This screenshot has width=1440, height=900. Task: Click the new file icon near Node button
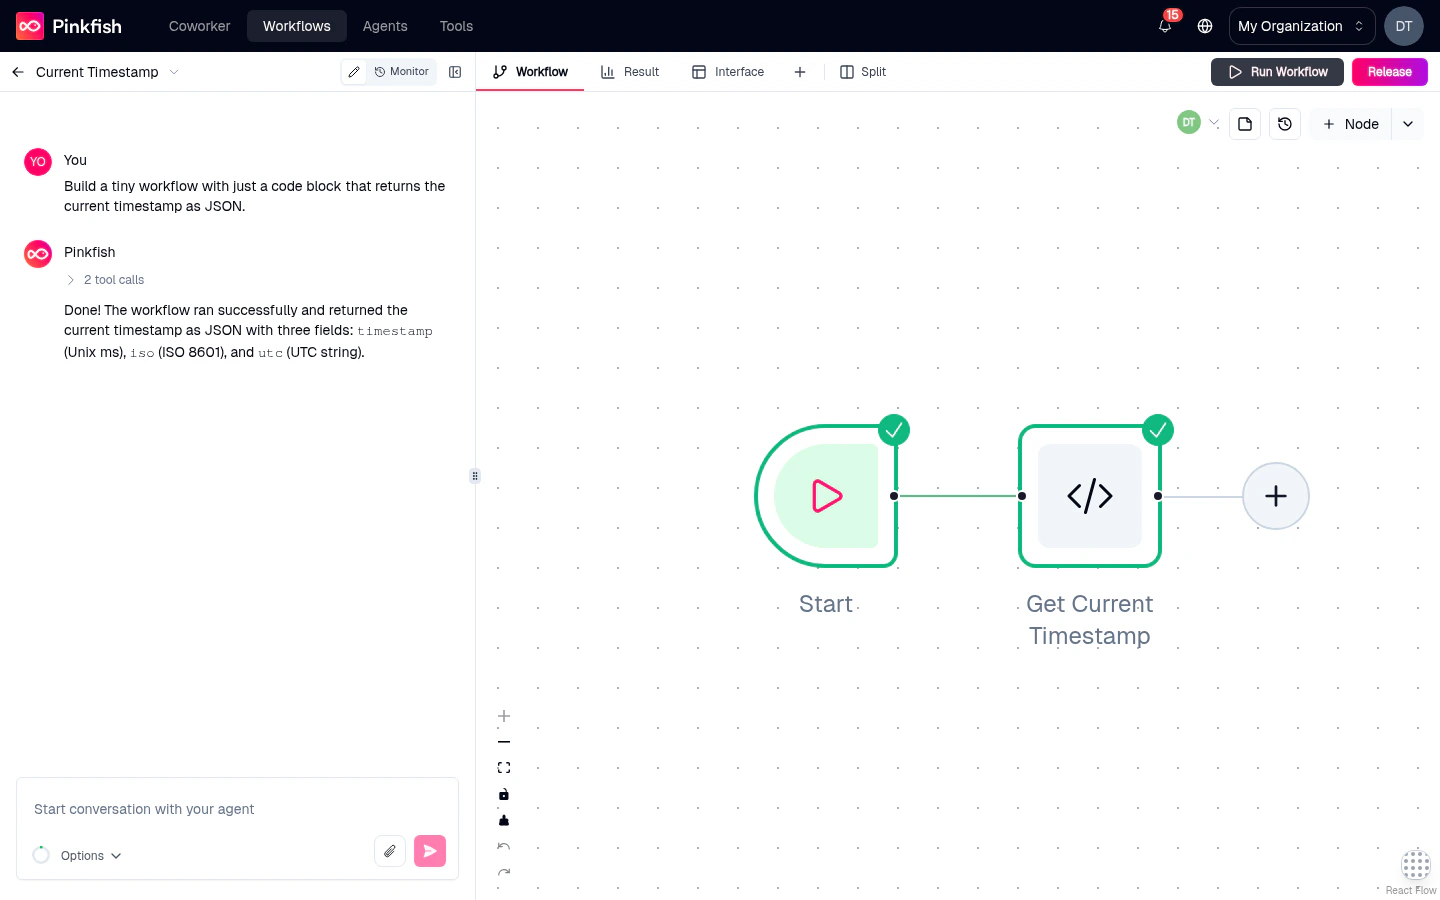coord(1245,123)
